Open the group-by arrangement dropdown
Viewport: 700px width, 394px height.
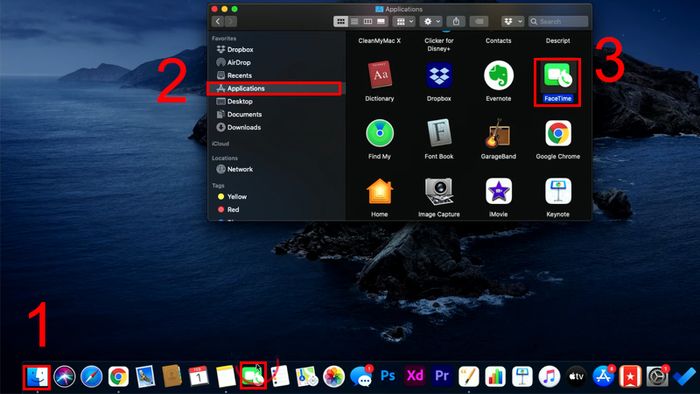[x=404, y=21]
